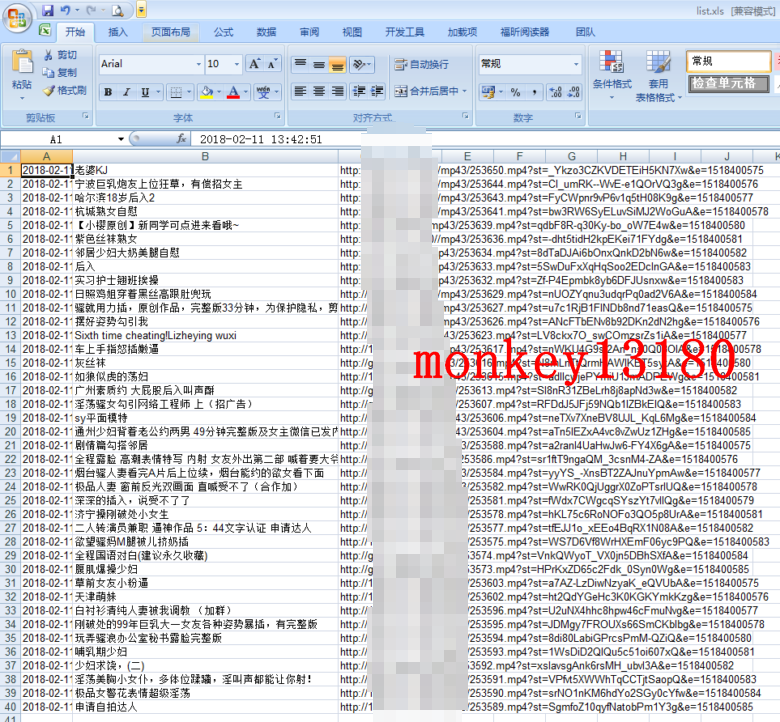
Task: Select the column B header
Action: pyautogui.click(x=205, y=157)
